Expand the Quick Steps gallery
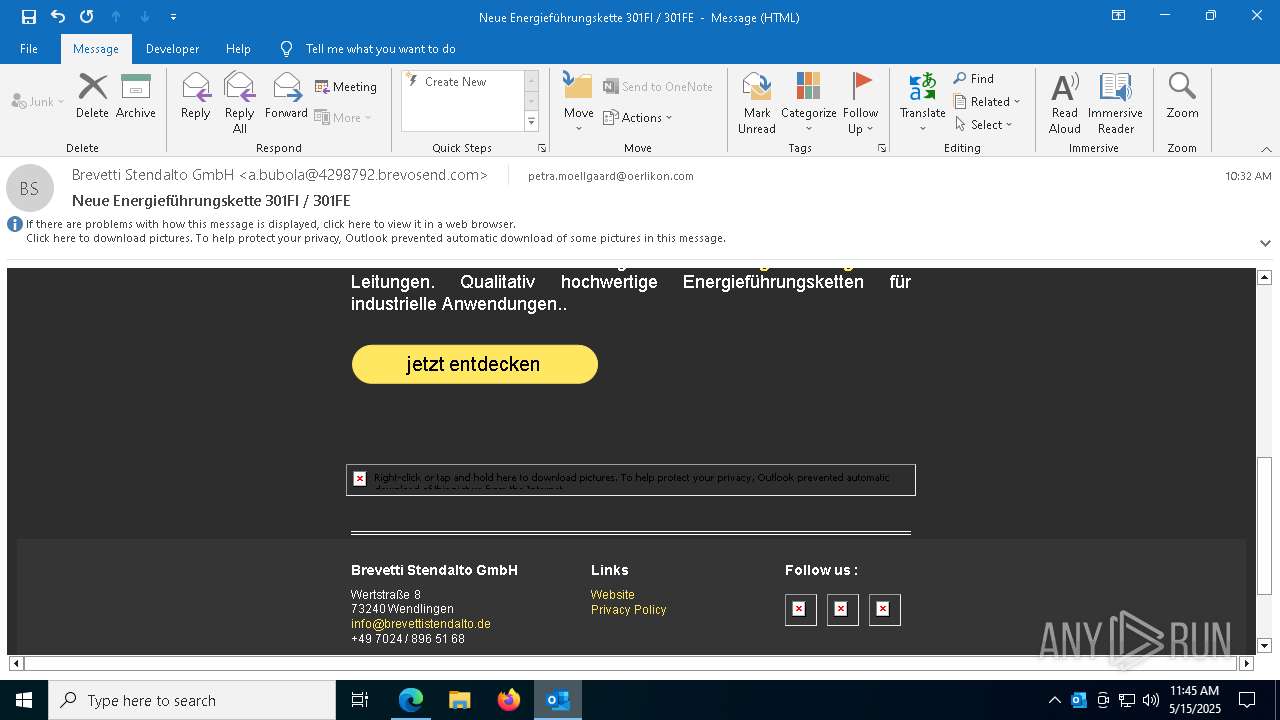The width and height of the screenshot is (1280, 720). tap(531, 122)
